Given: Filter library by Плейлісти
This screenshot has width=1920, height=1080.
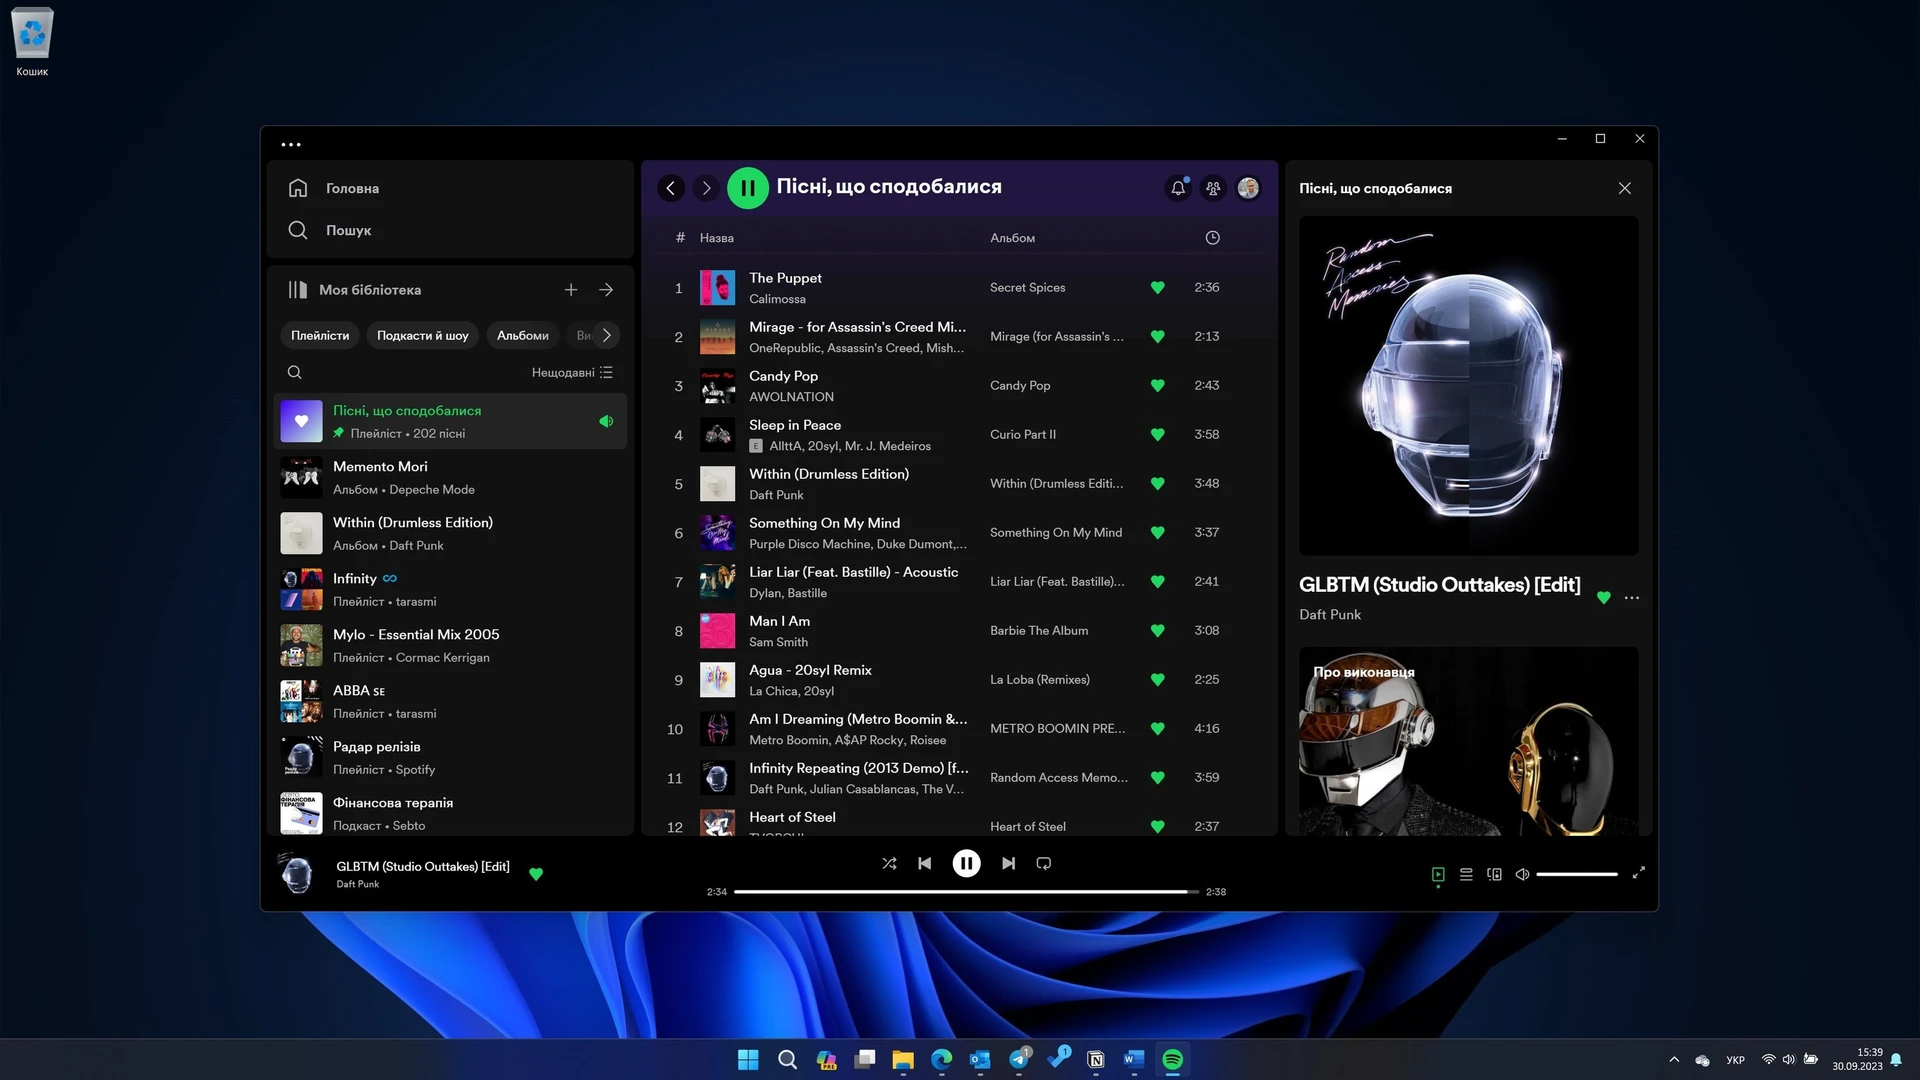Looking at the screenshot, I should point(320,335).
